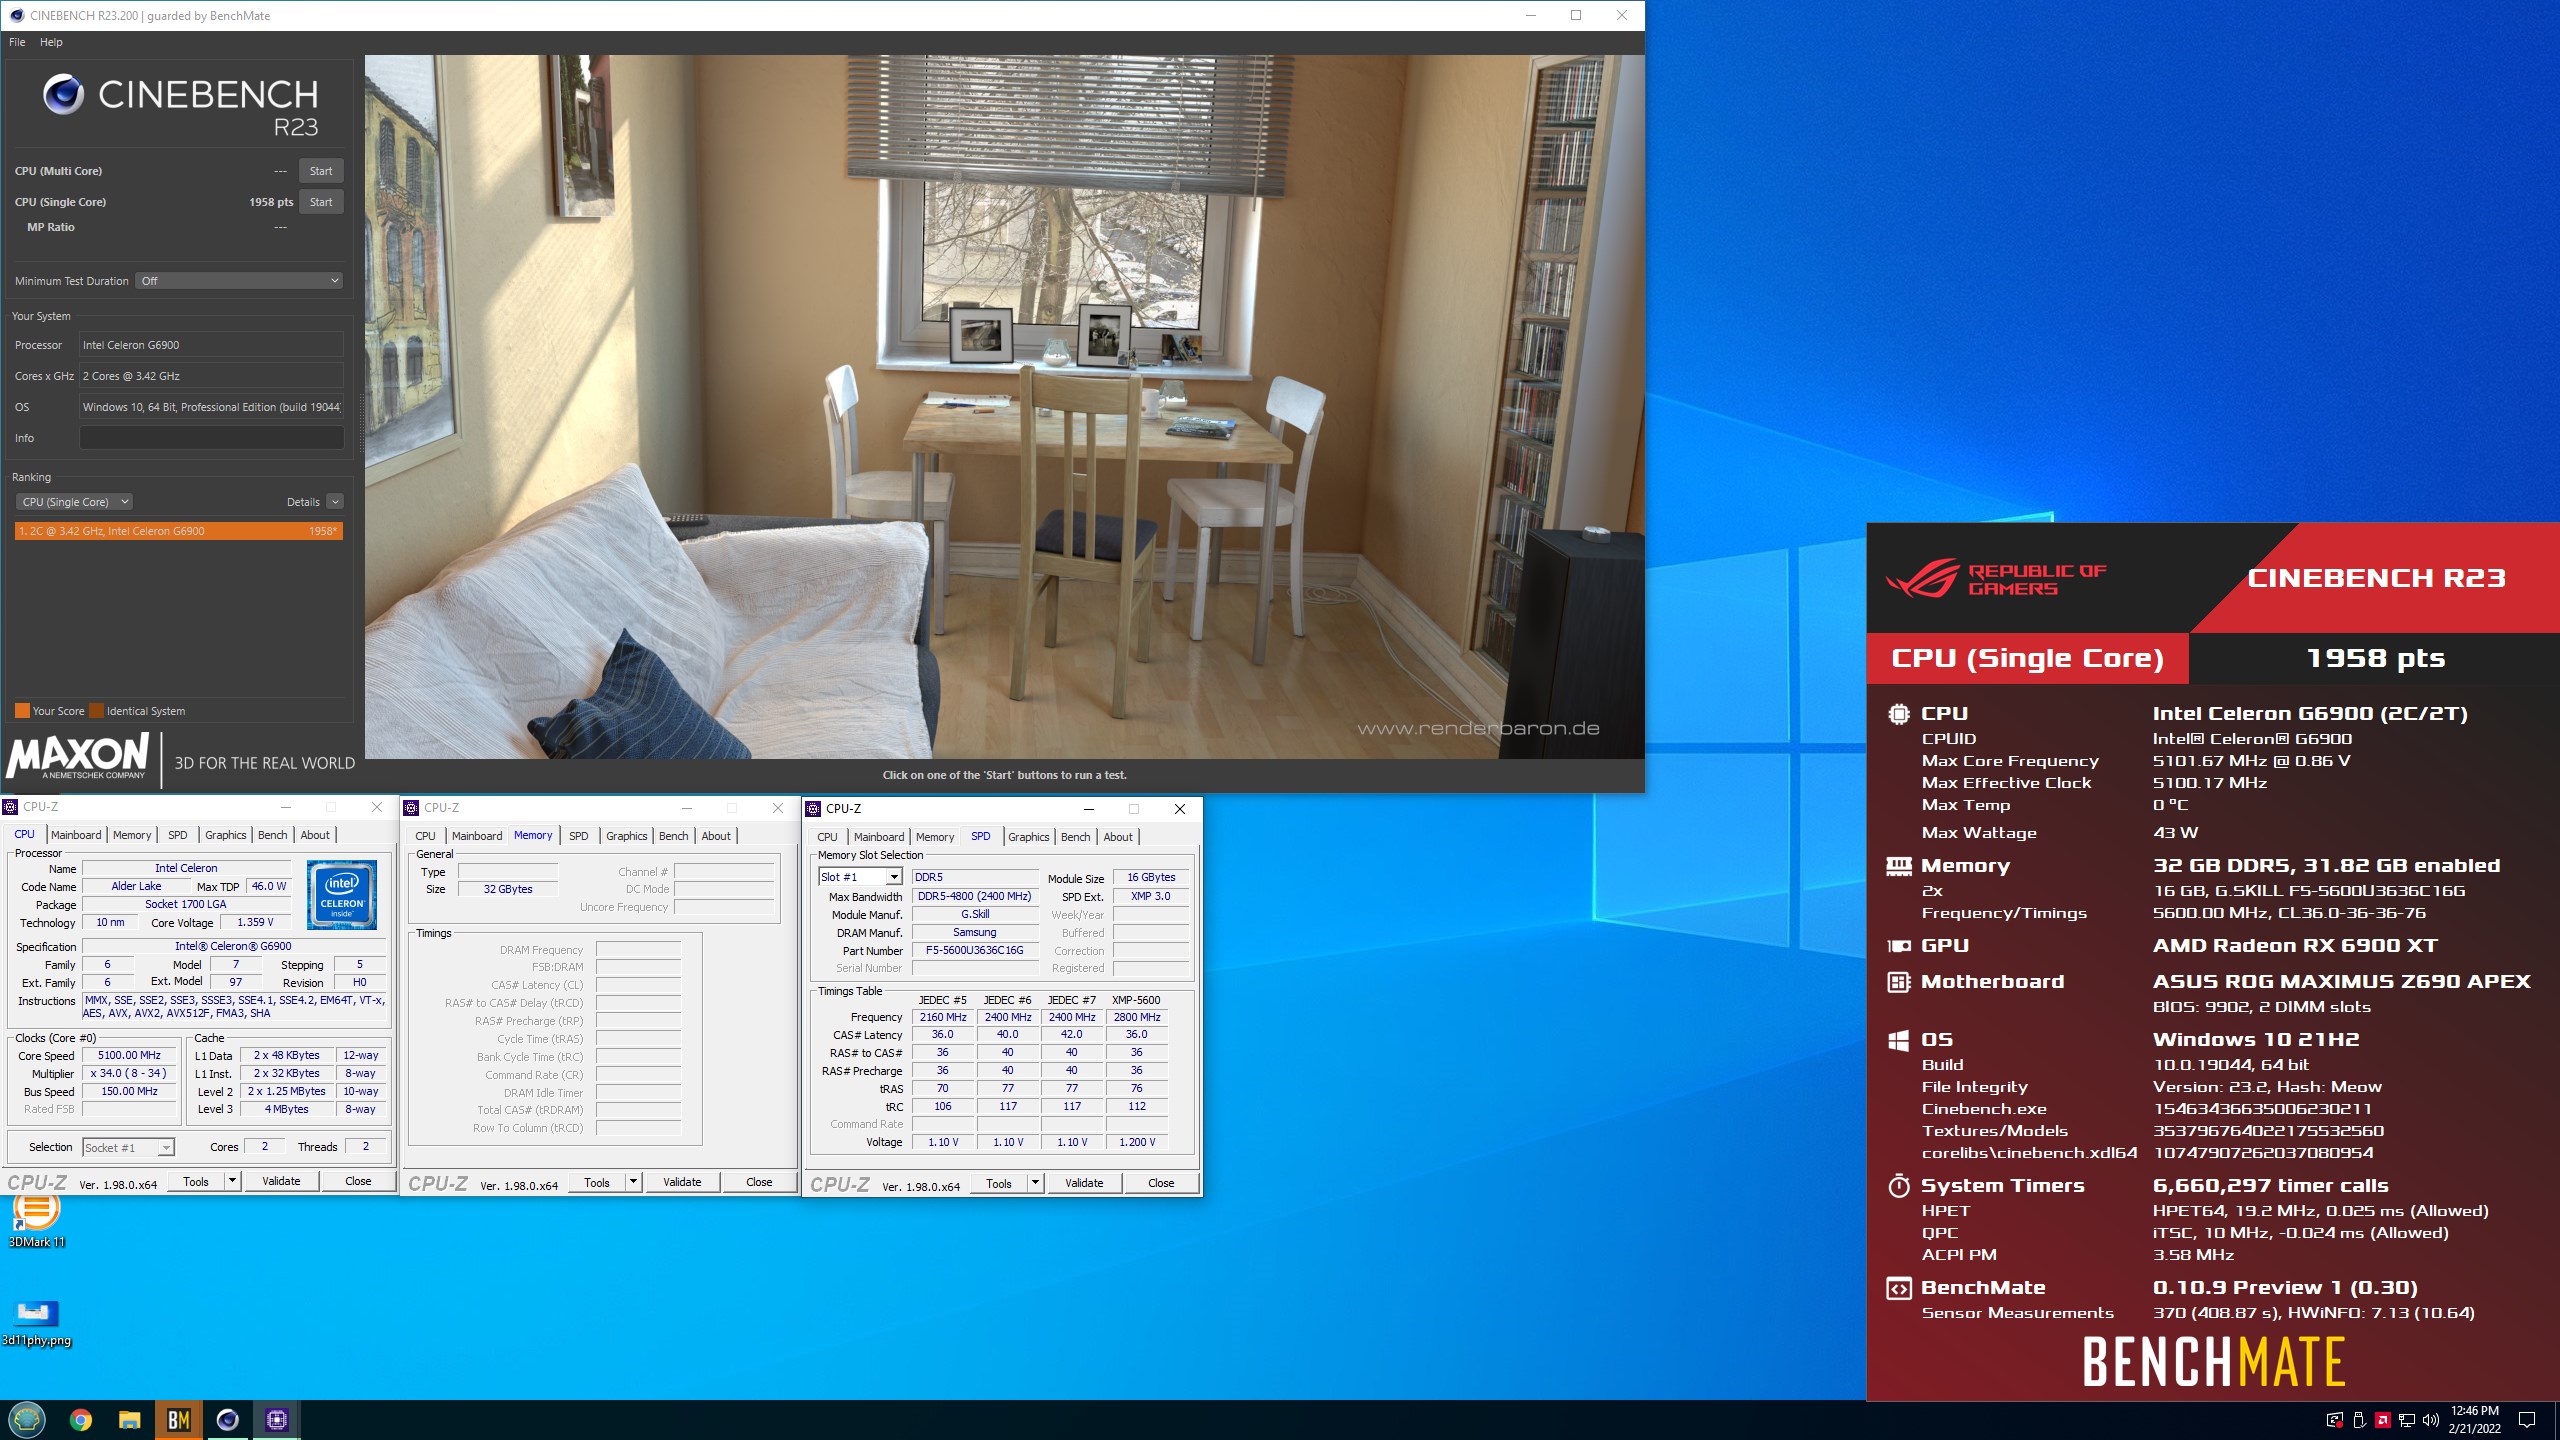This screenshot has height=1440, width=2560.
Task: Click Validate in the CPU-Z CPU window
Action: tap(281, 1181)
